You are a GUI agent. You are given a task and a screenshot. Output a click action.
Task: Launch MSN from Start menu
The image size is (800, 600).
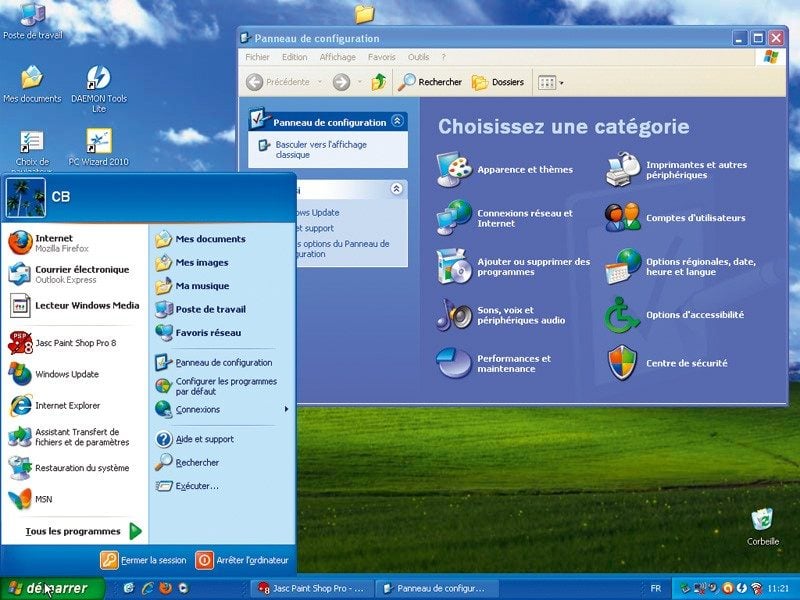pyautogui.click(x=74, y=499)
